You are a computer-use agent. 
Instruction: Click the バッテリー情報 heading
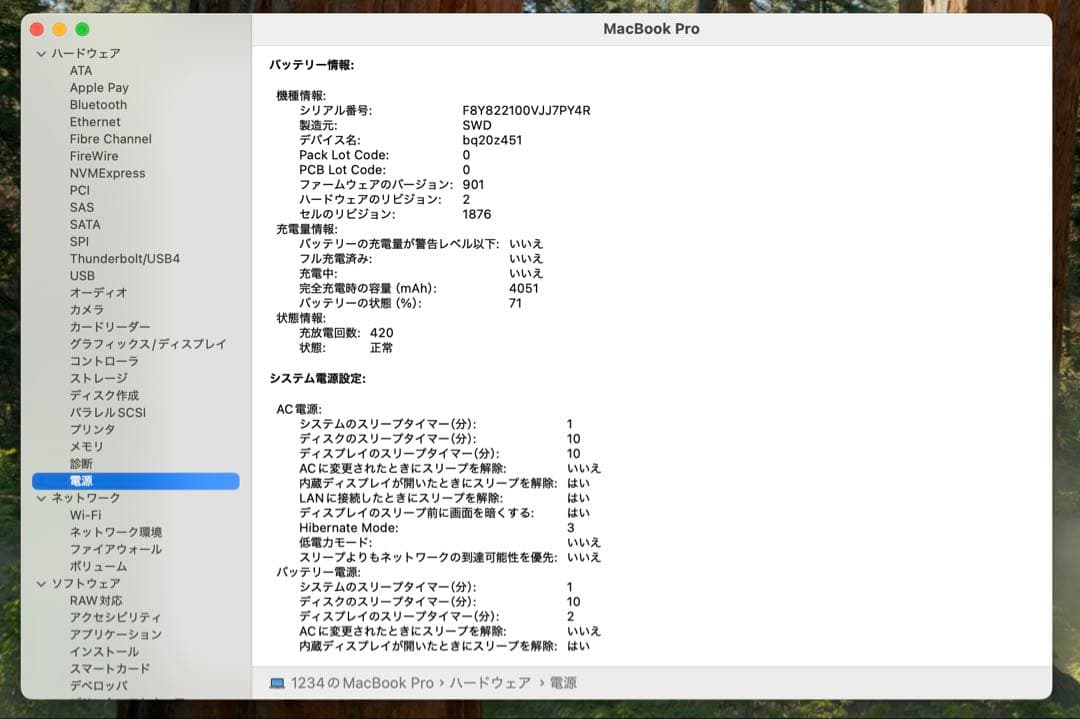click(311, 65)
